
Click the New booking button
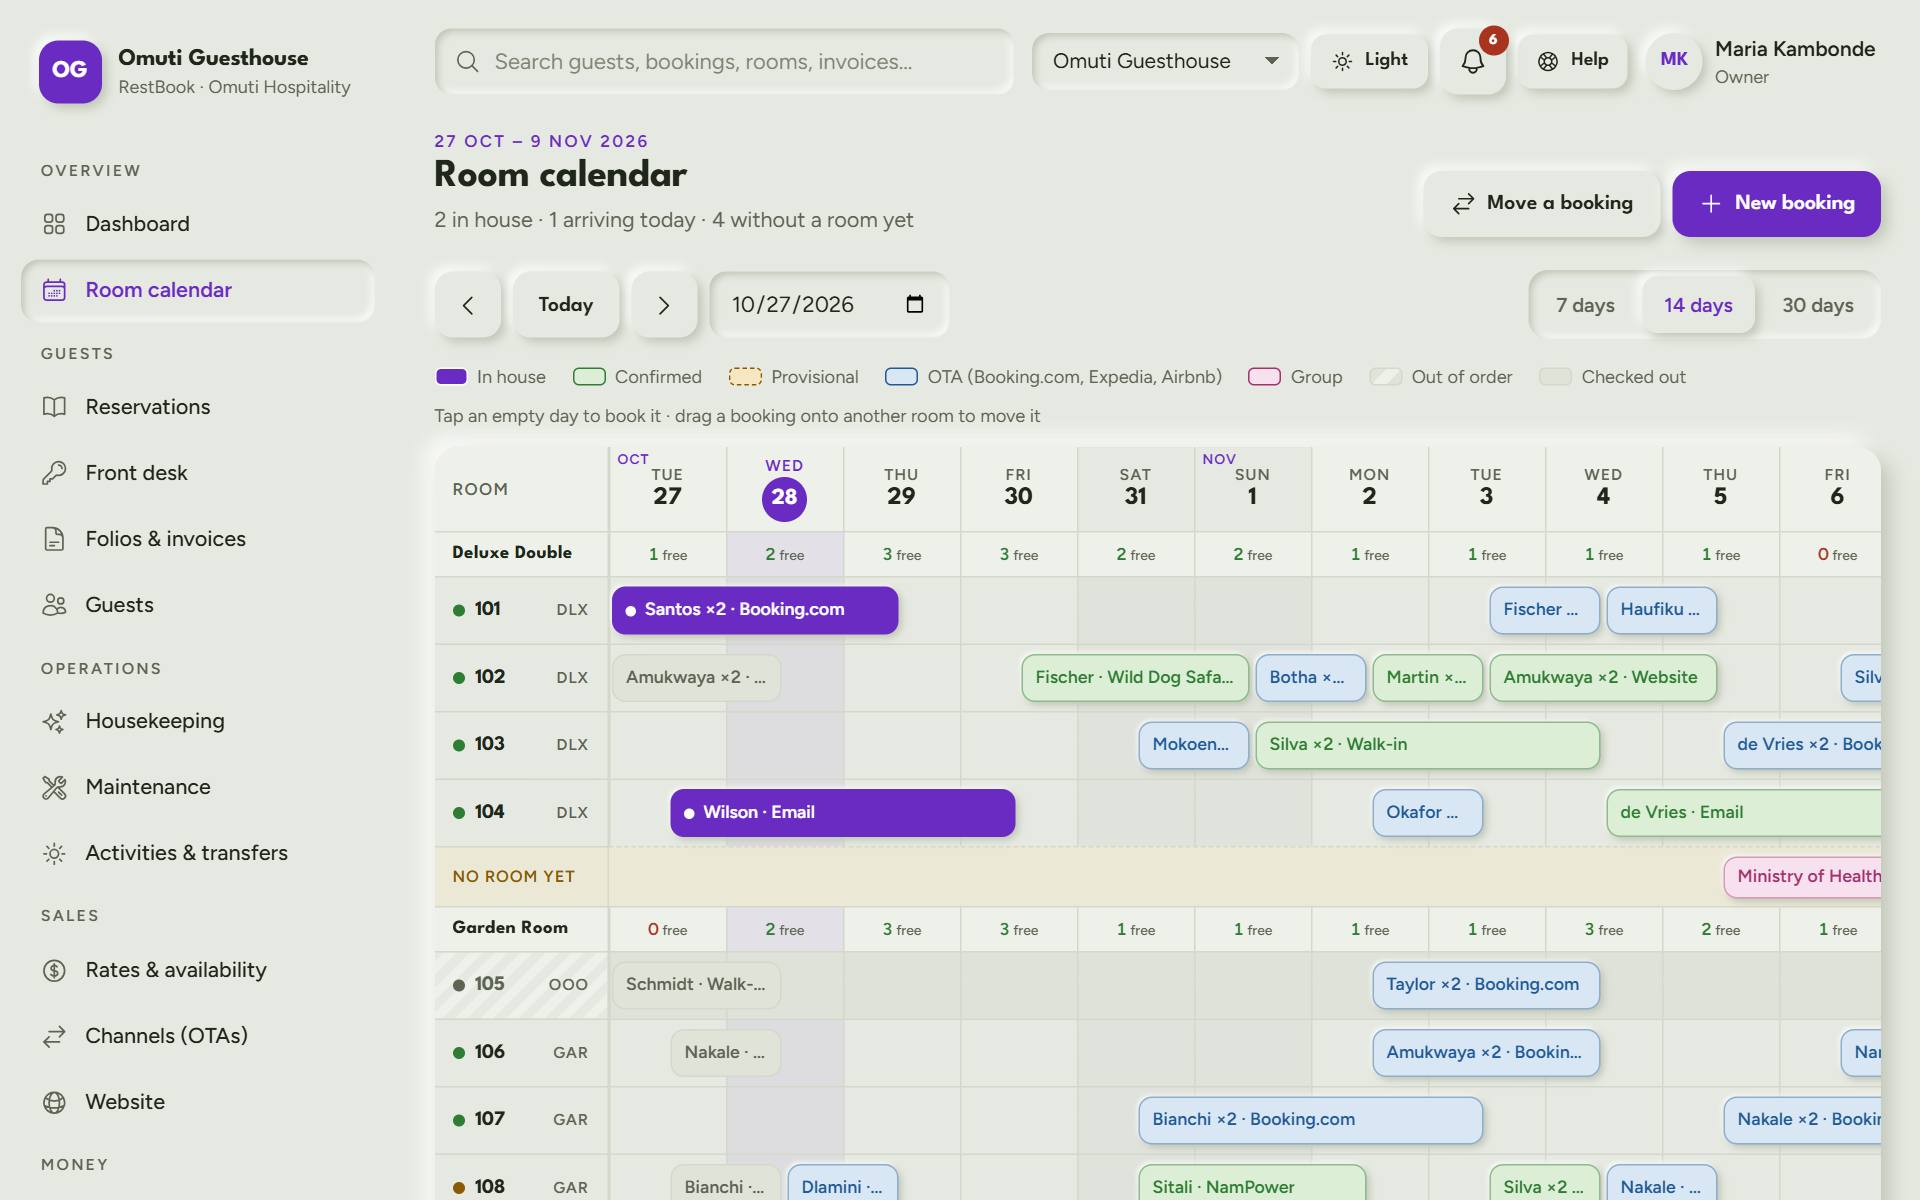[1776, 204]
